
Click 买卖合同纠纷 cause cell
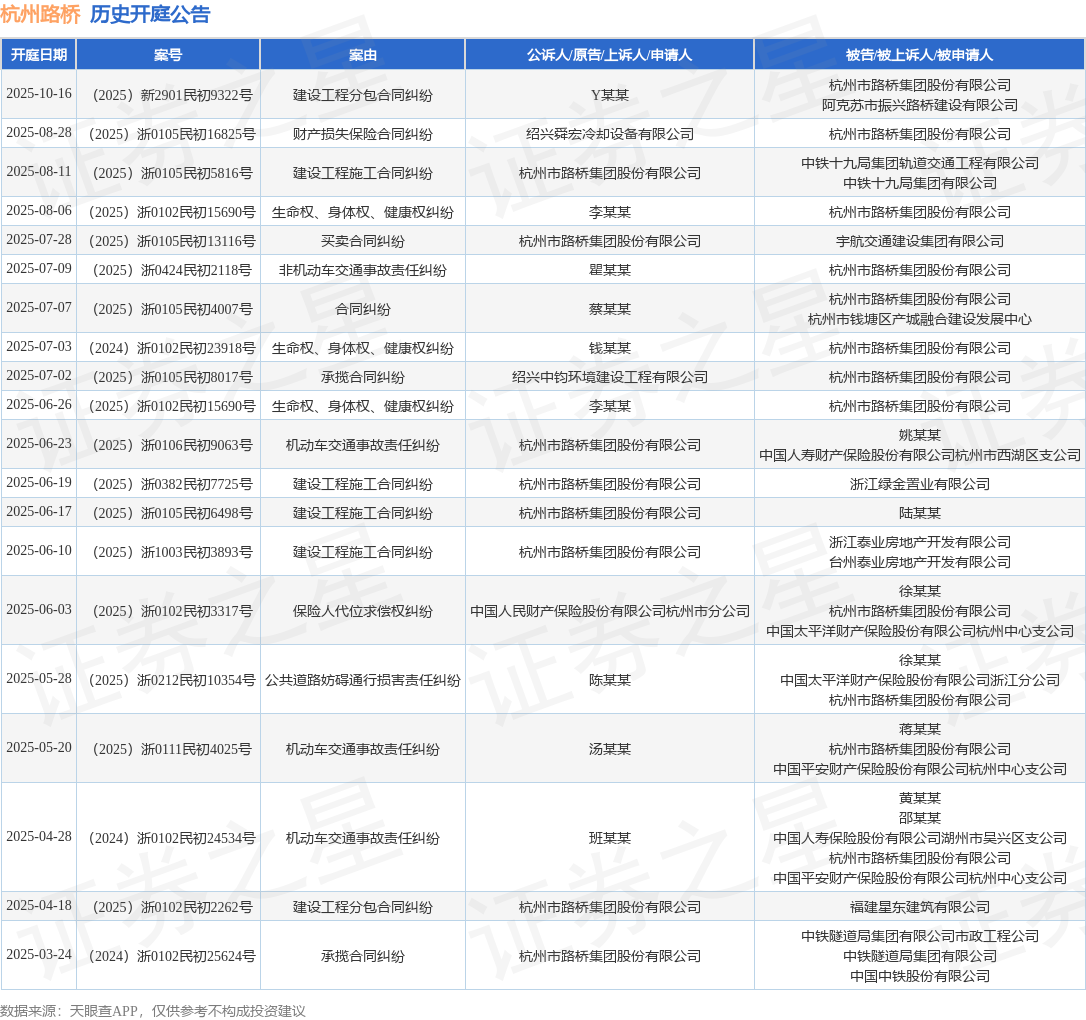pos(362,241)
